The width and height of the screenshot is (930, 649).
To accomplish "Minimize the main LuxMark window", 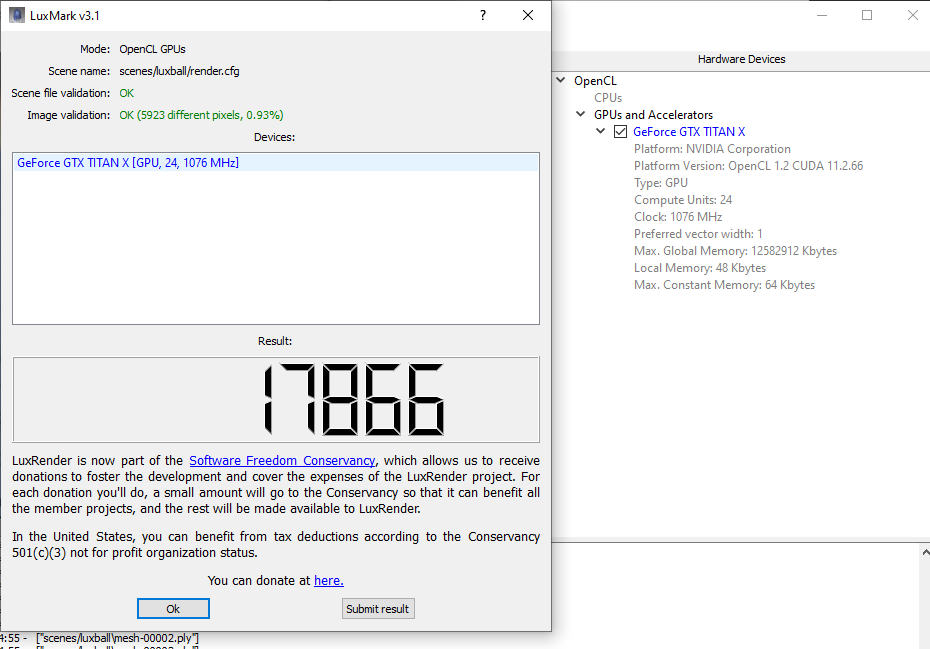I will pos(821,15).
